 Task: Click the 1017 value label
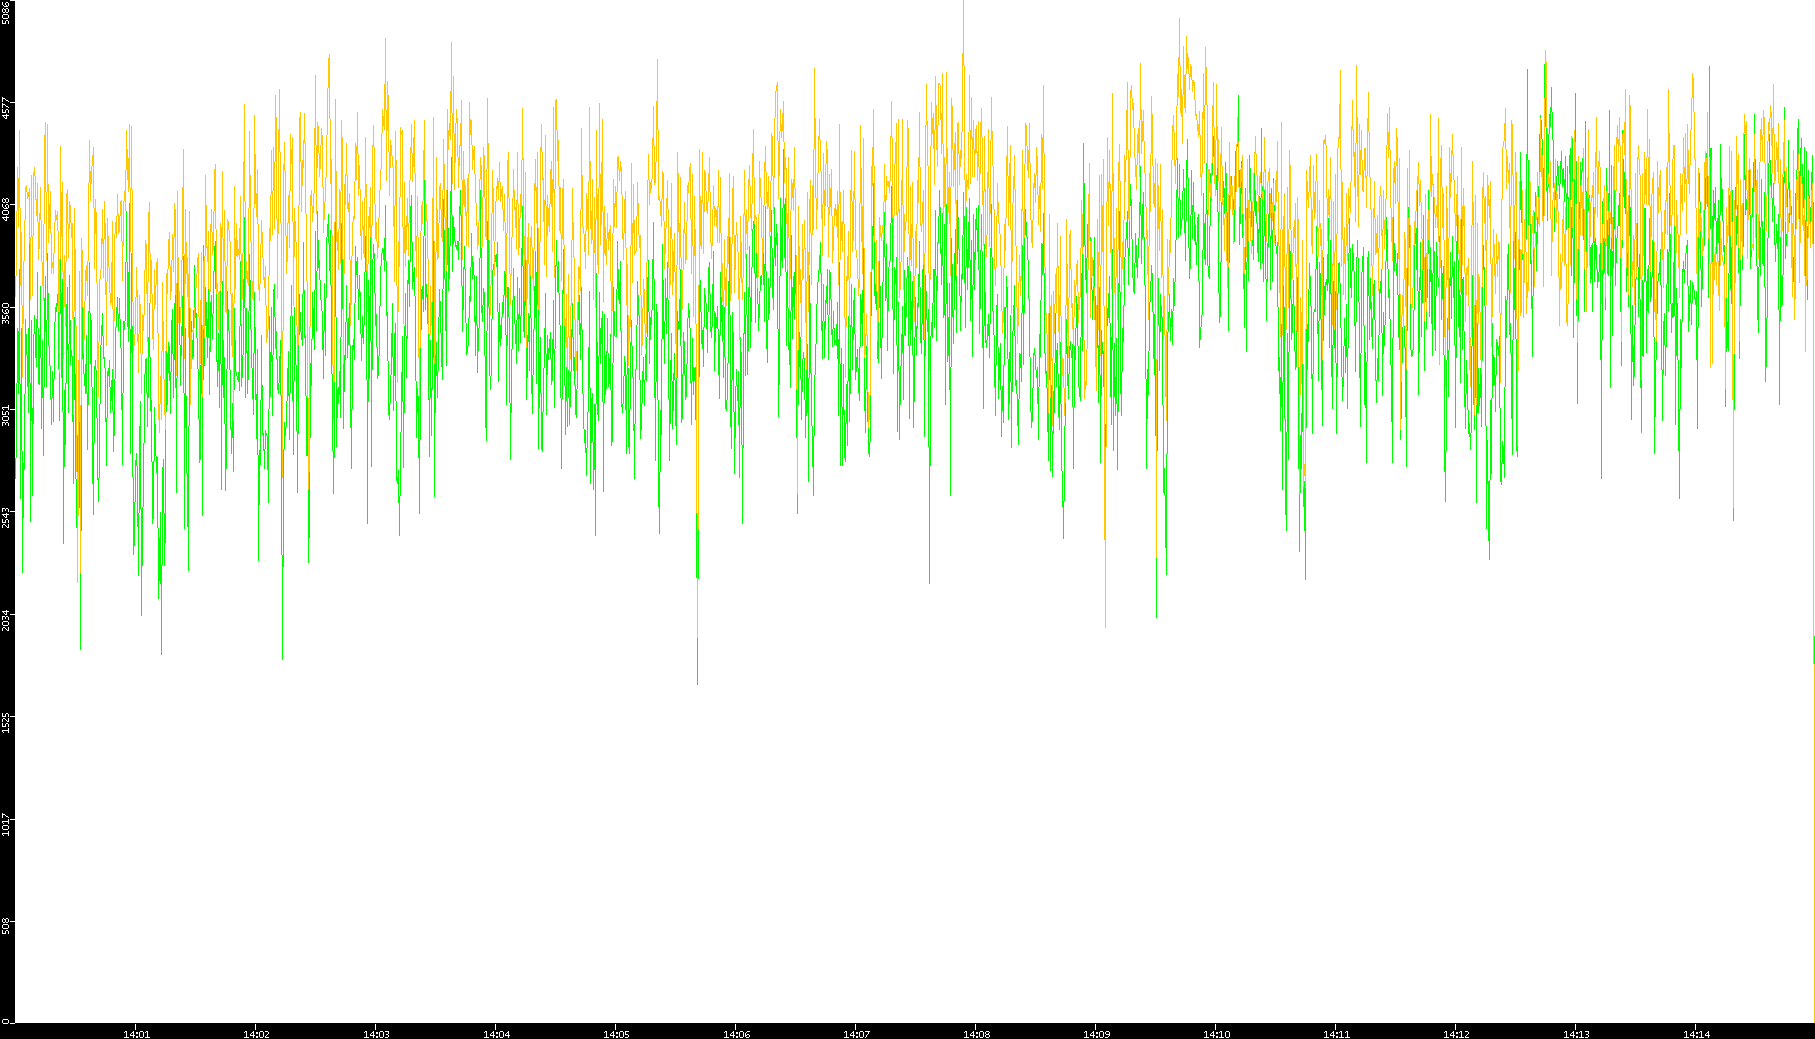coord(6,824)
